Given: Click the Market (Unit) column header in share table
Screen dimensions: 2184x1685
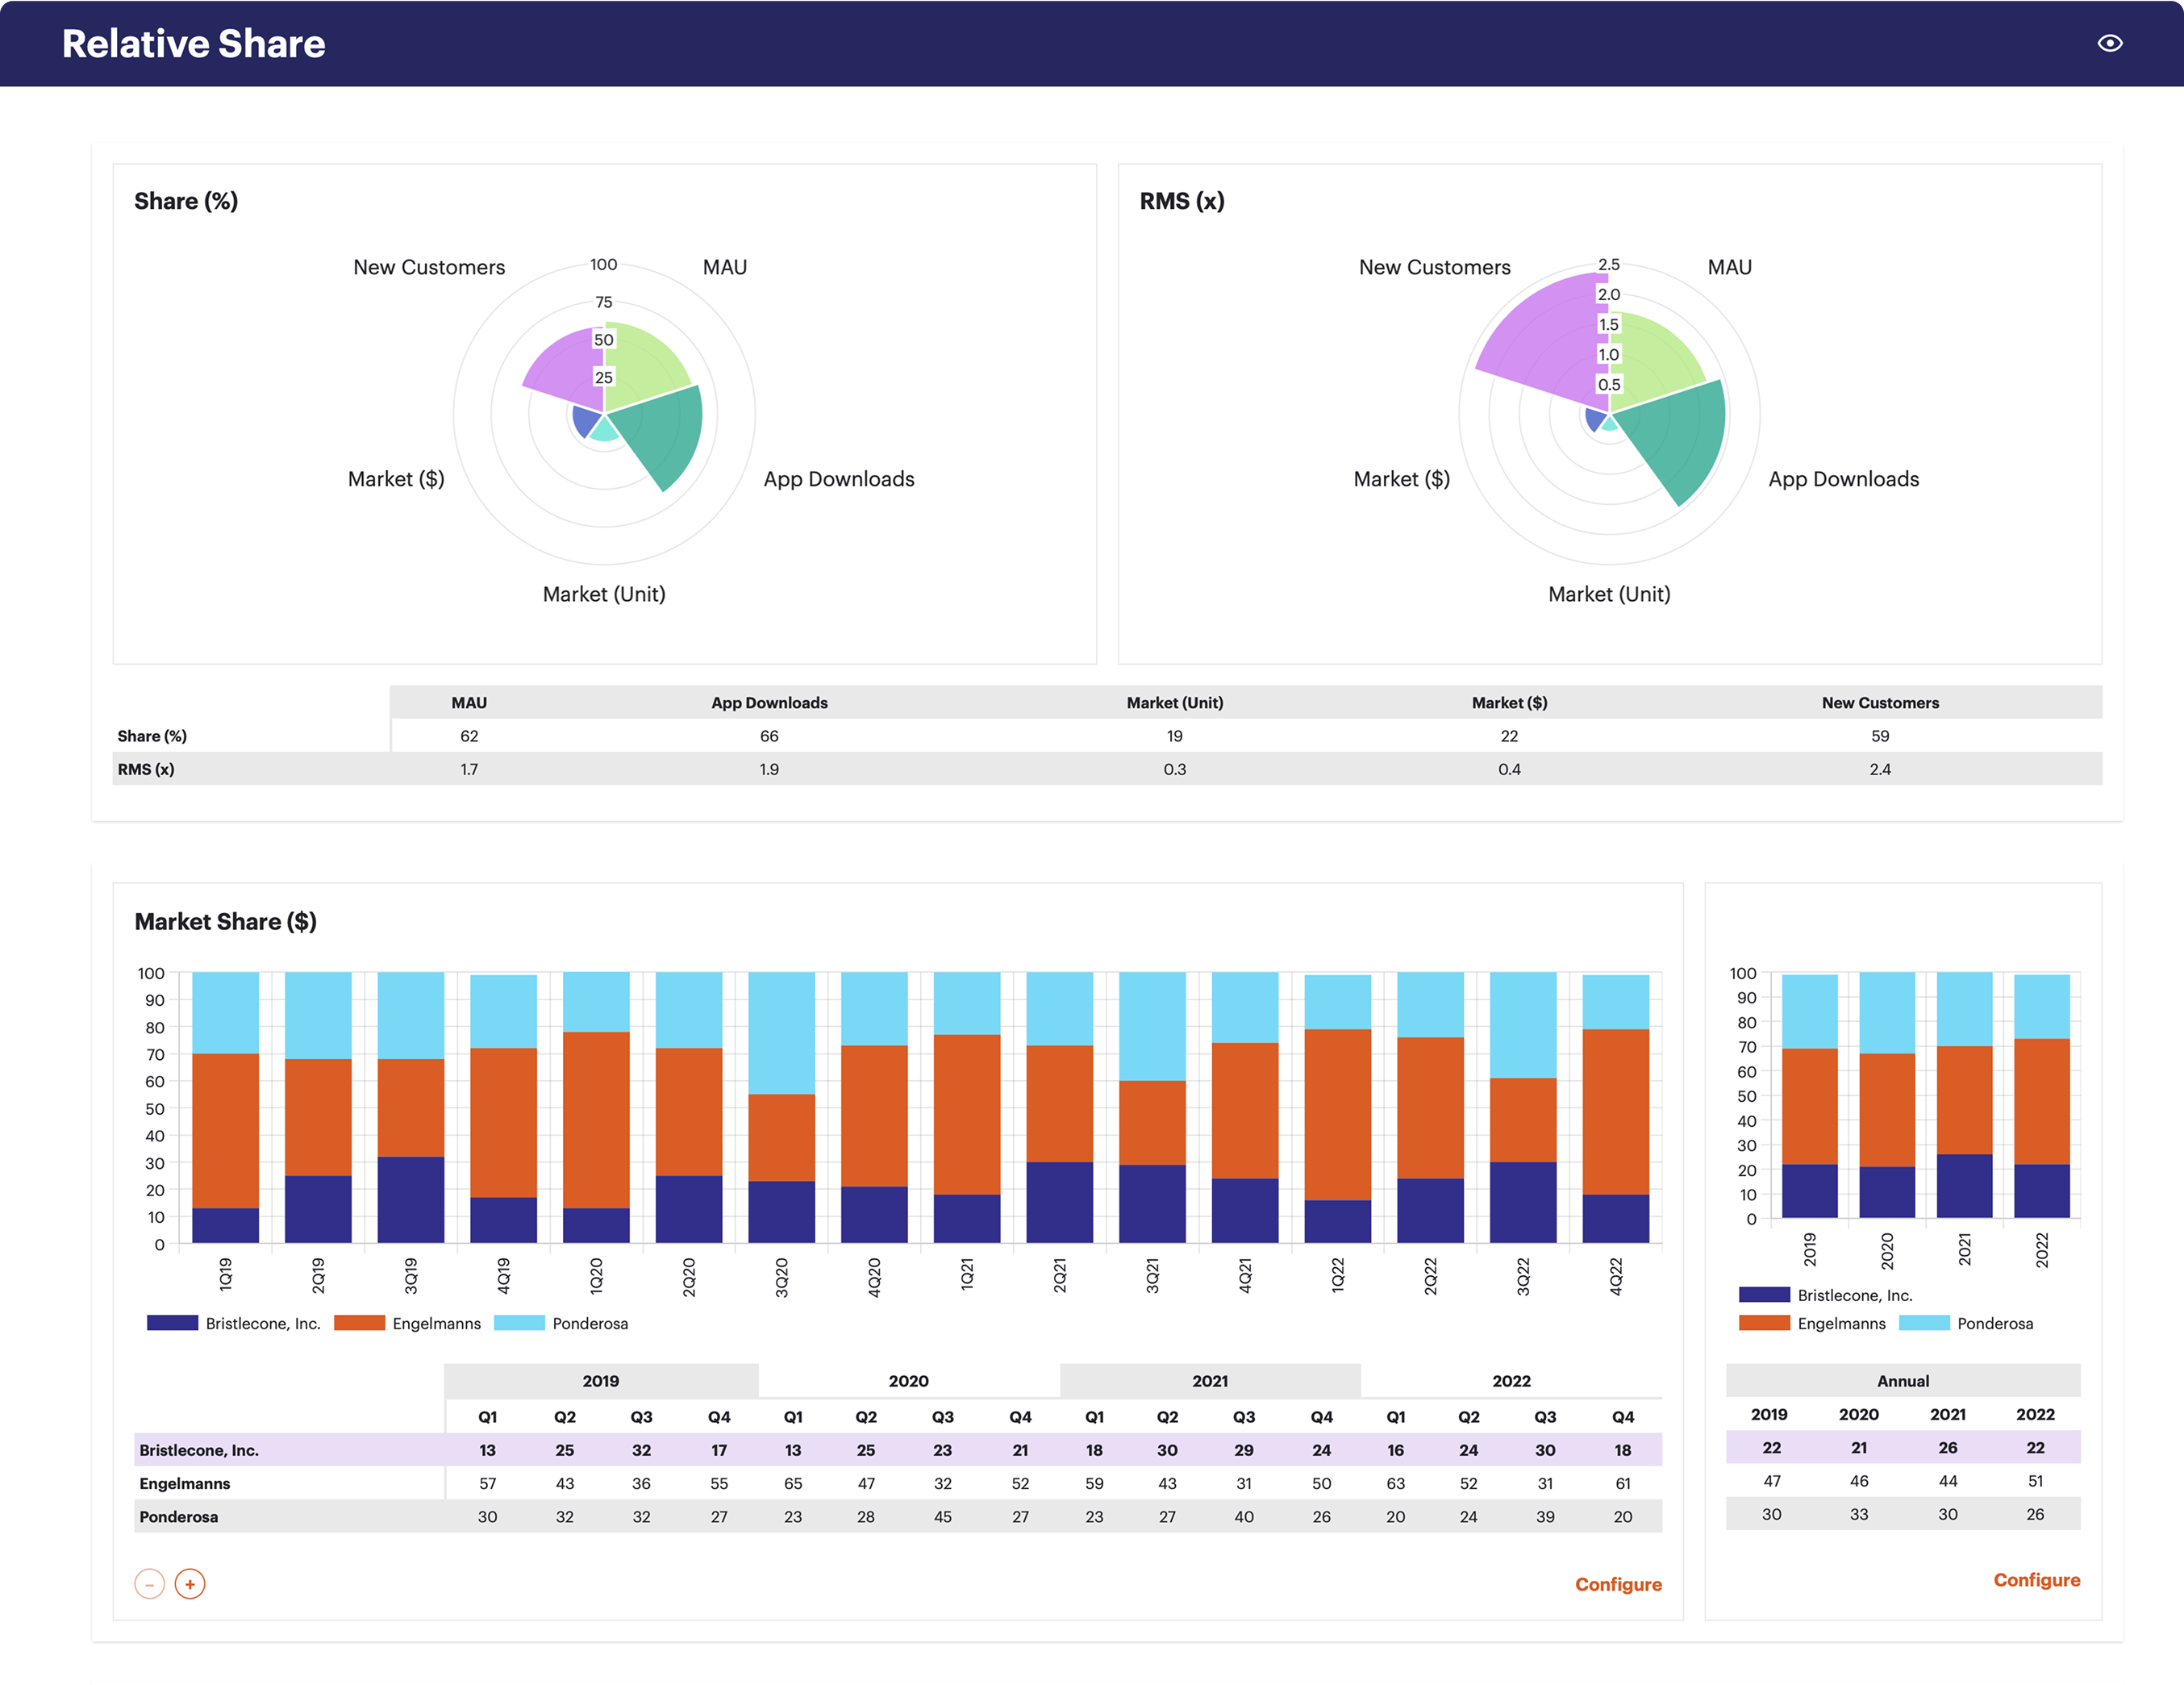Looking at the screenshot, I should 1175,703.
